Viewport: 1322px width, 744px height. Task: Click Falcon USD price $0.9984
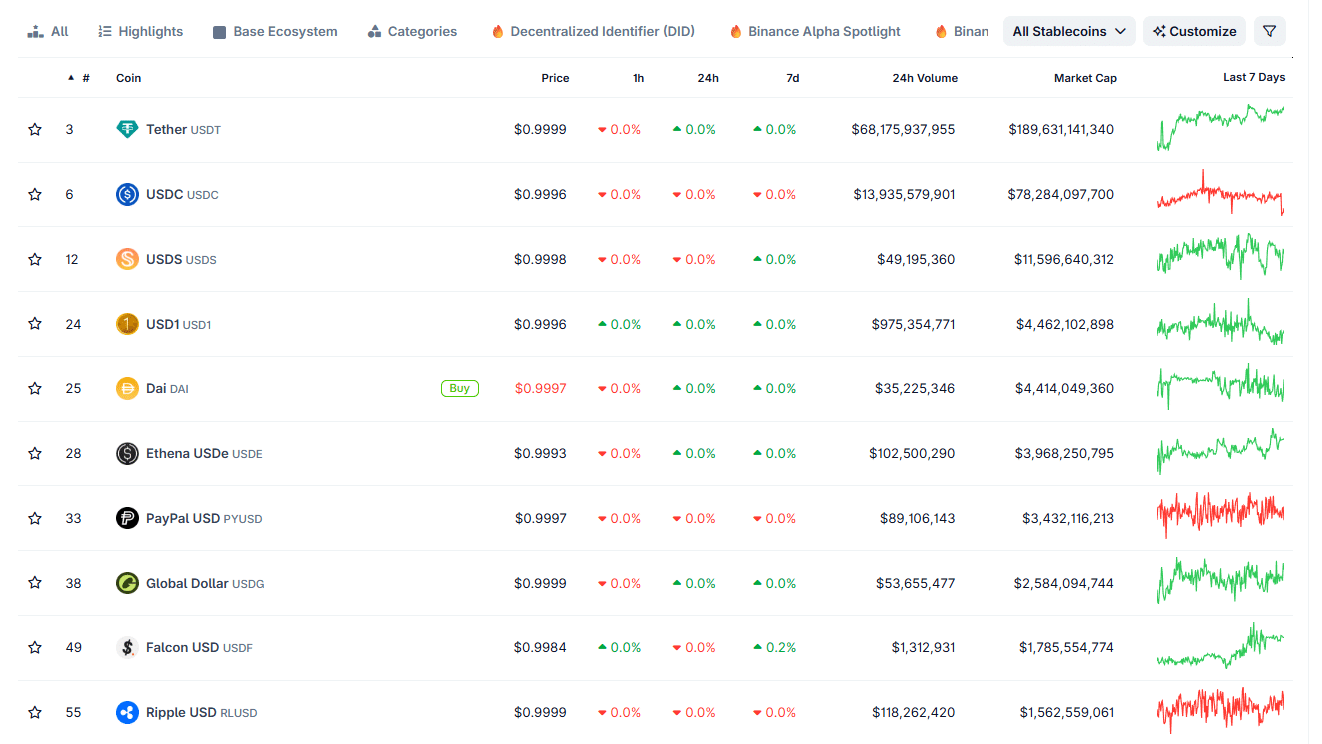click(540, 648)
